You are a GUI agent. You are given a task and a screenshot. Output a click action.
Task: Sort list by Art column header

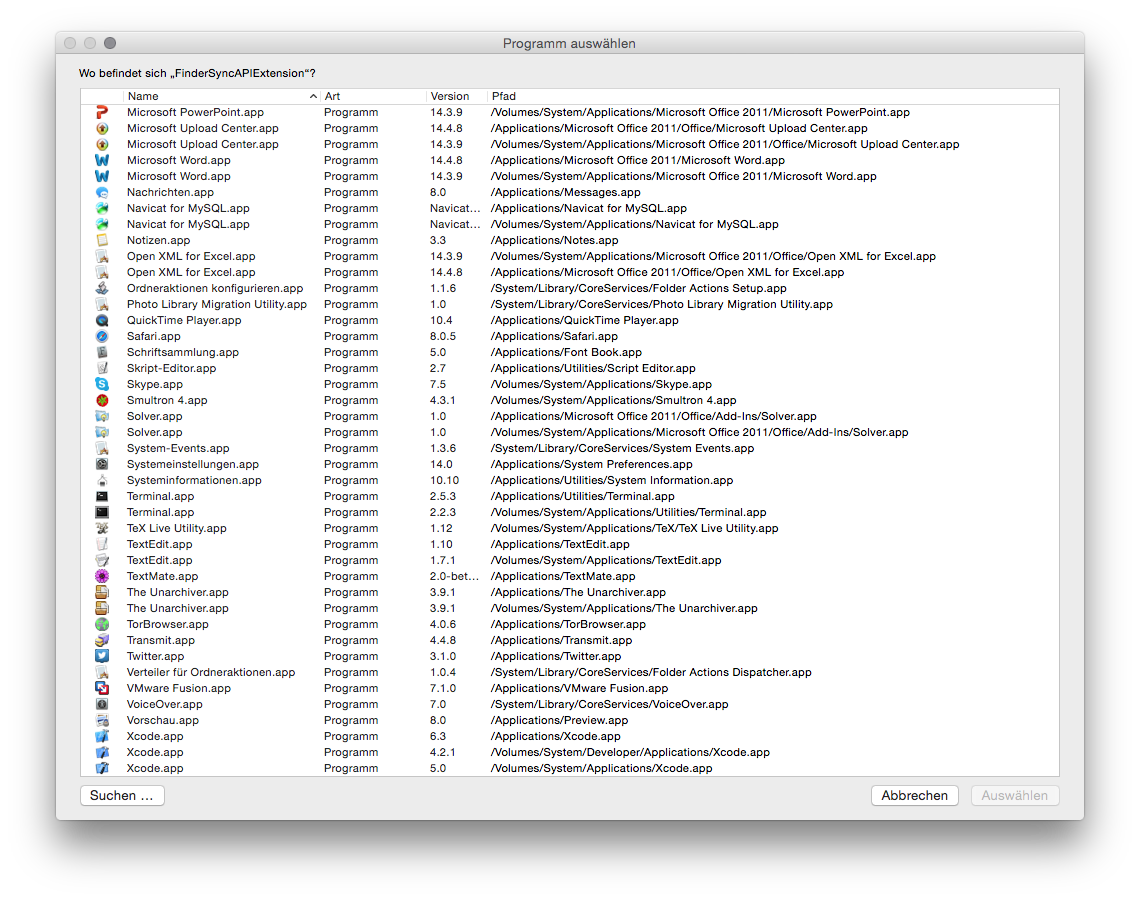pyautogui.click(x=370, y=96)
